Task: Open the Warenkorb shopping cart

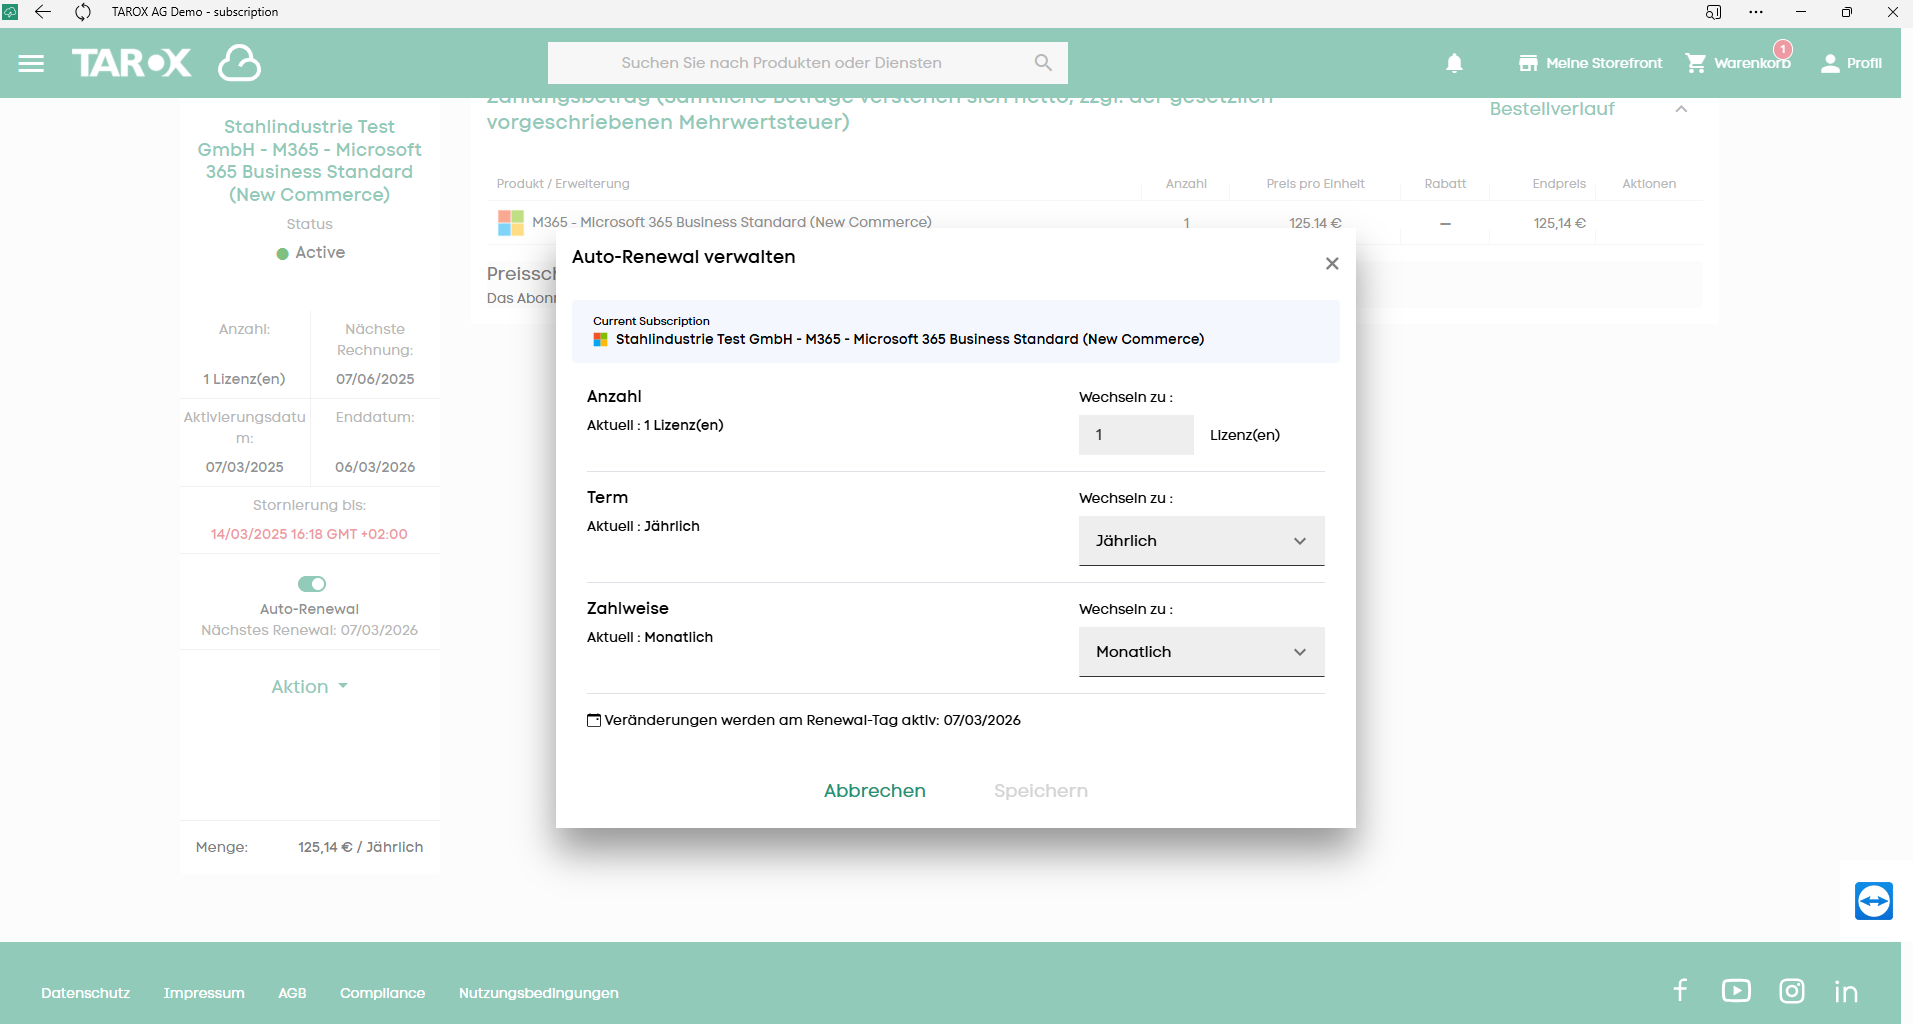Action: [1738, 63]
